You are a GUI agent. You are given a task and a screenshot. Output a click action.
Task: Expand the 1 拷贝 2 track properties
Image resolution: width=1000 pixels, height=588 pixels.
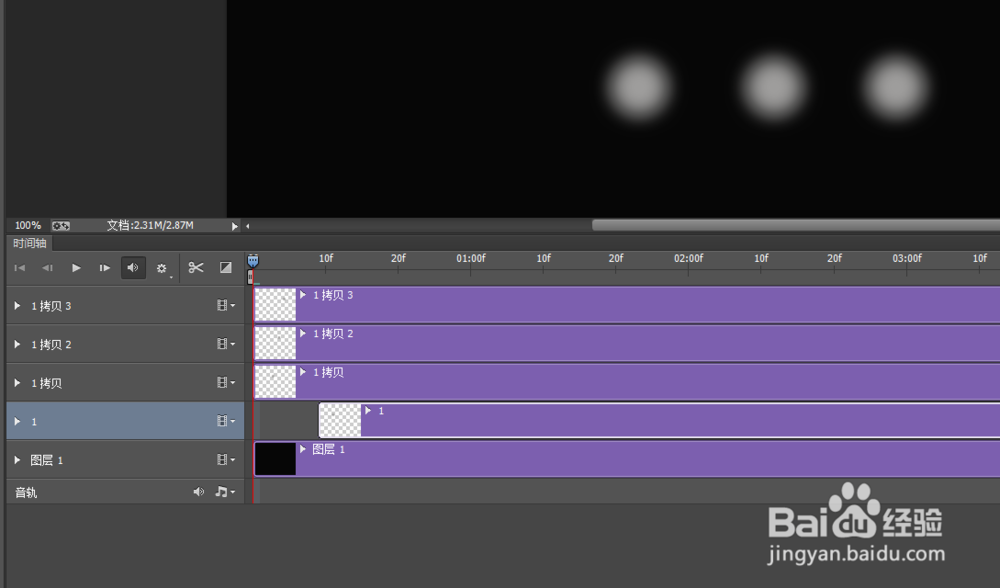tap(17, 344)
